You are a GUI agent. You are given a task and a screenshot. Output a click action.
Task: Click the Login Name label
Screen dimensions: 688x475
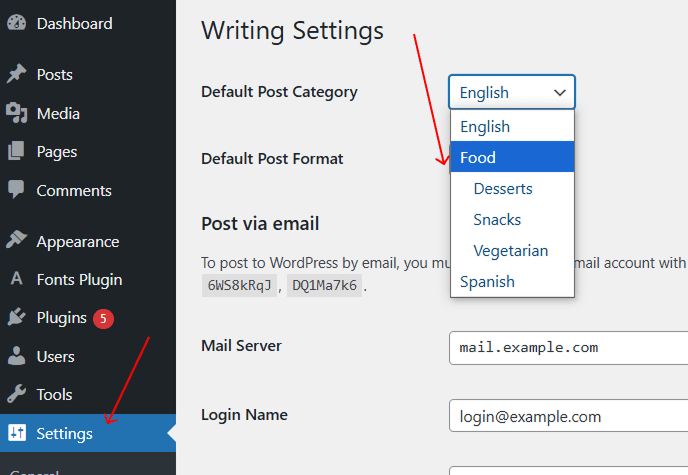pyautogui.click(x=244, y=414)
